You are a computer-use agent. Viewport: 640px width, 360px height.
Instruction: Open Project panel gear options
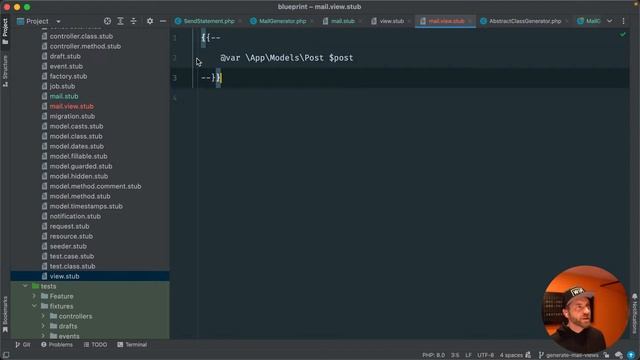[x=150, y=21]
